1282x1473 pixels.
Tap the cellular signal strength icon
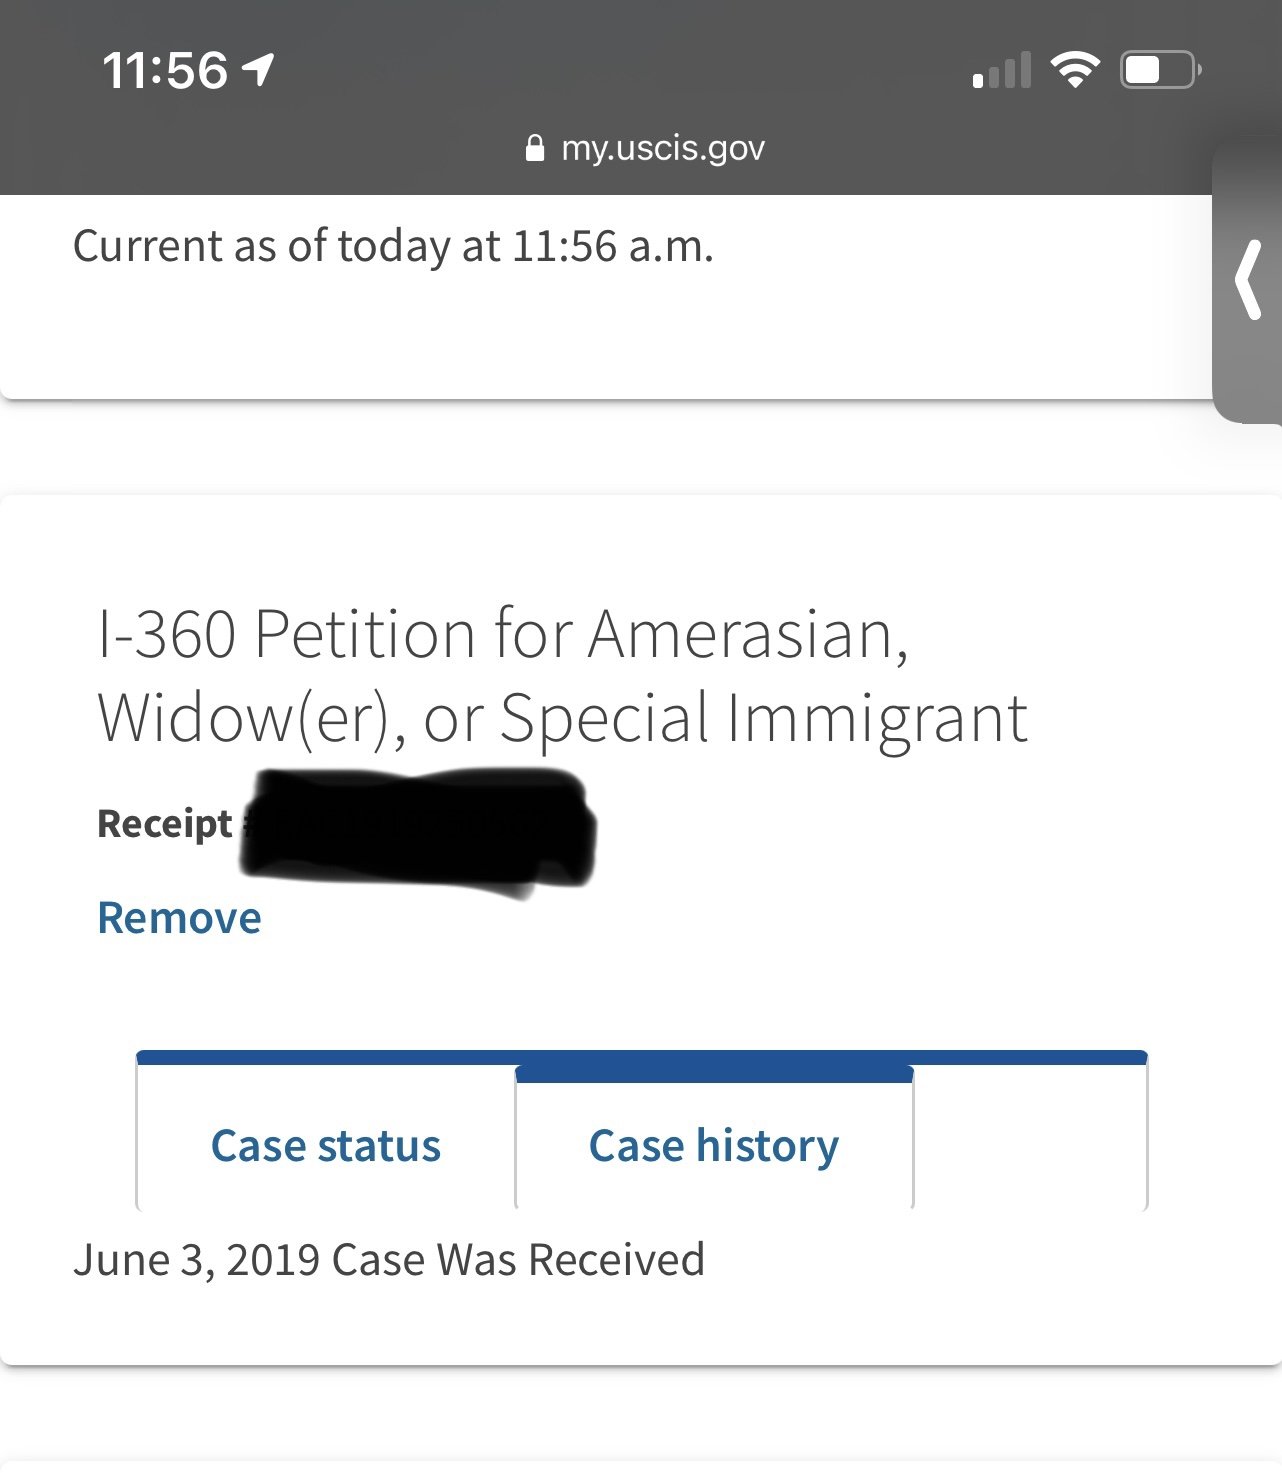(x=1001, y=72)
